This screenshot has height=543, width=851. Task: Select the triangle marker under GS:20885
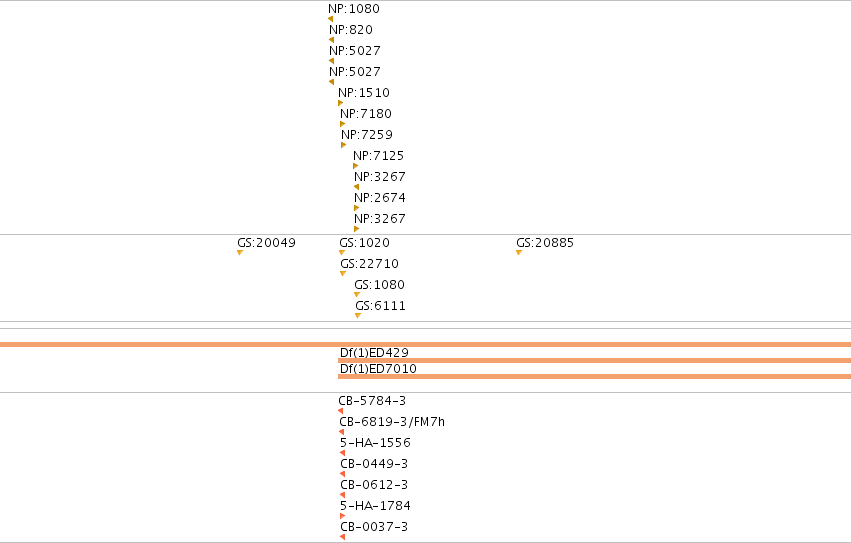(x=519, y=252)
